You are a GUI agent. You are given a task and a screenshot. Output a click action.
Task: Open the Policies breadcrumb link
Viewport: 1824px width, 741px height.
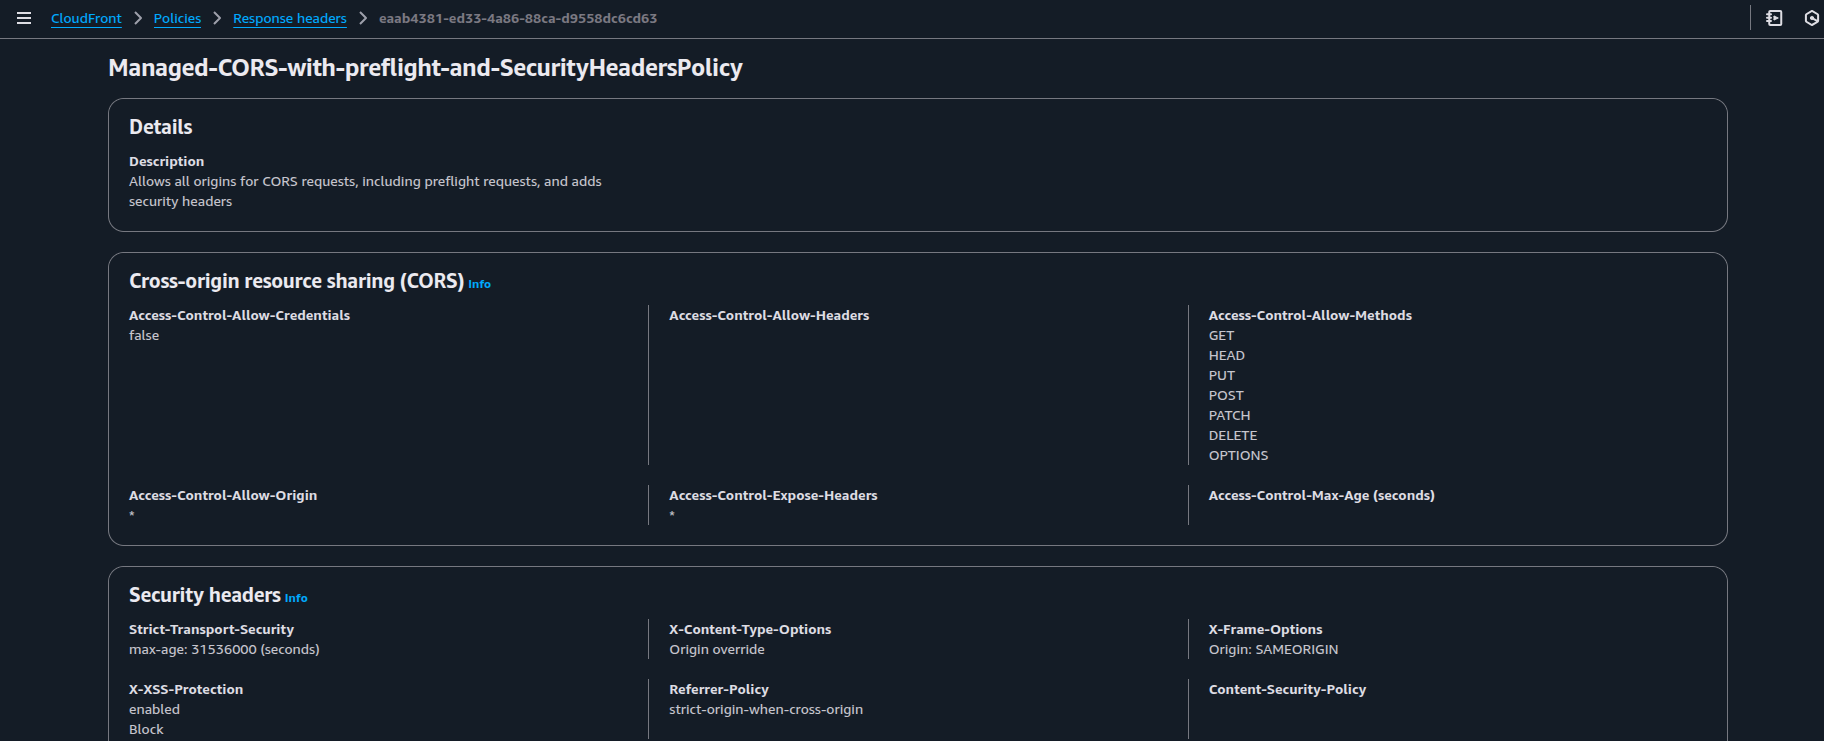coord(177,18)
